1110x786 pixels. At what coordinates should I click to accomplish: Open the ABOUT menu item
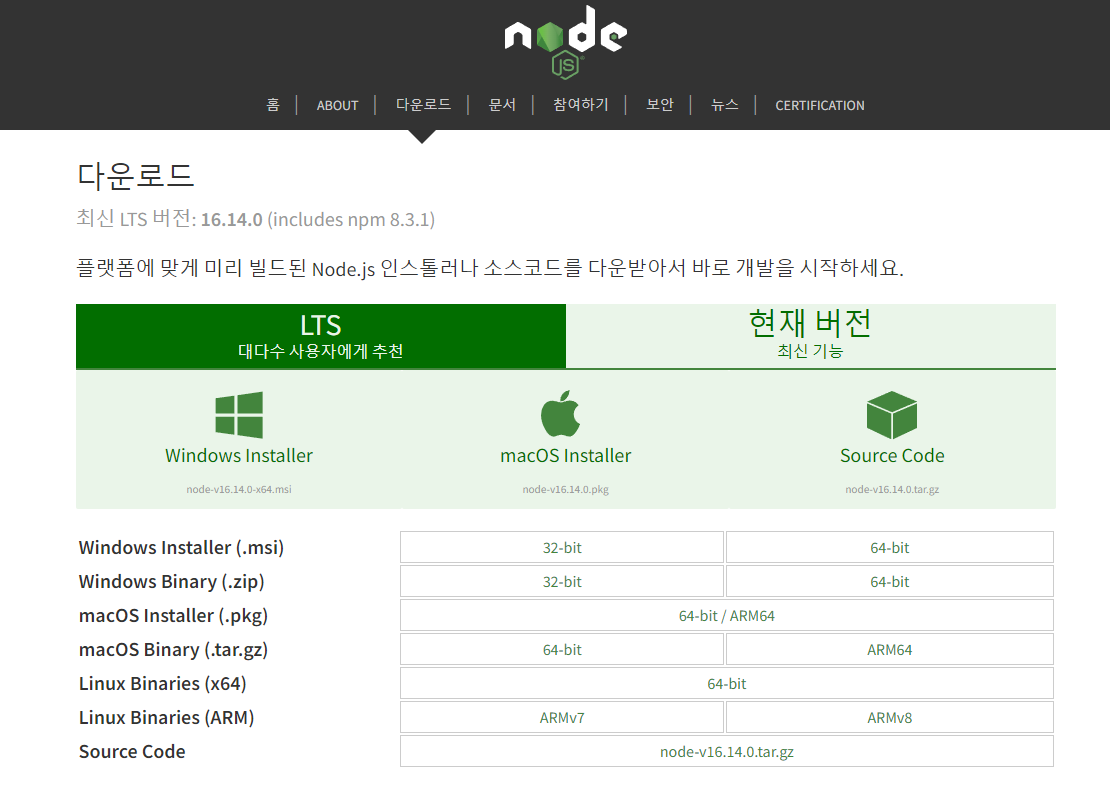pos(337,106)
